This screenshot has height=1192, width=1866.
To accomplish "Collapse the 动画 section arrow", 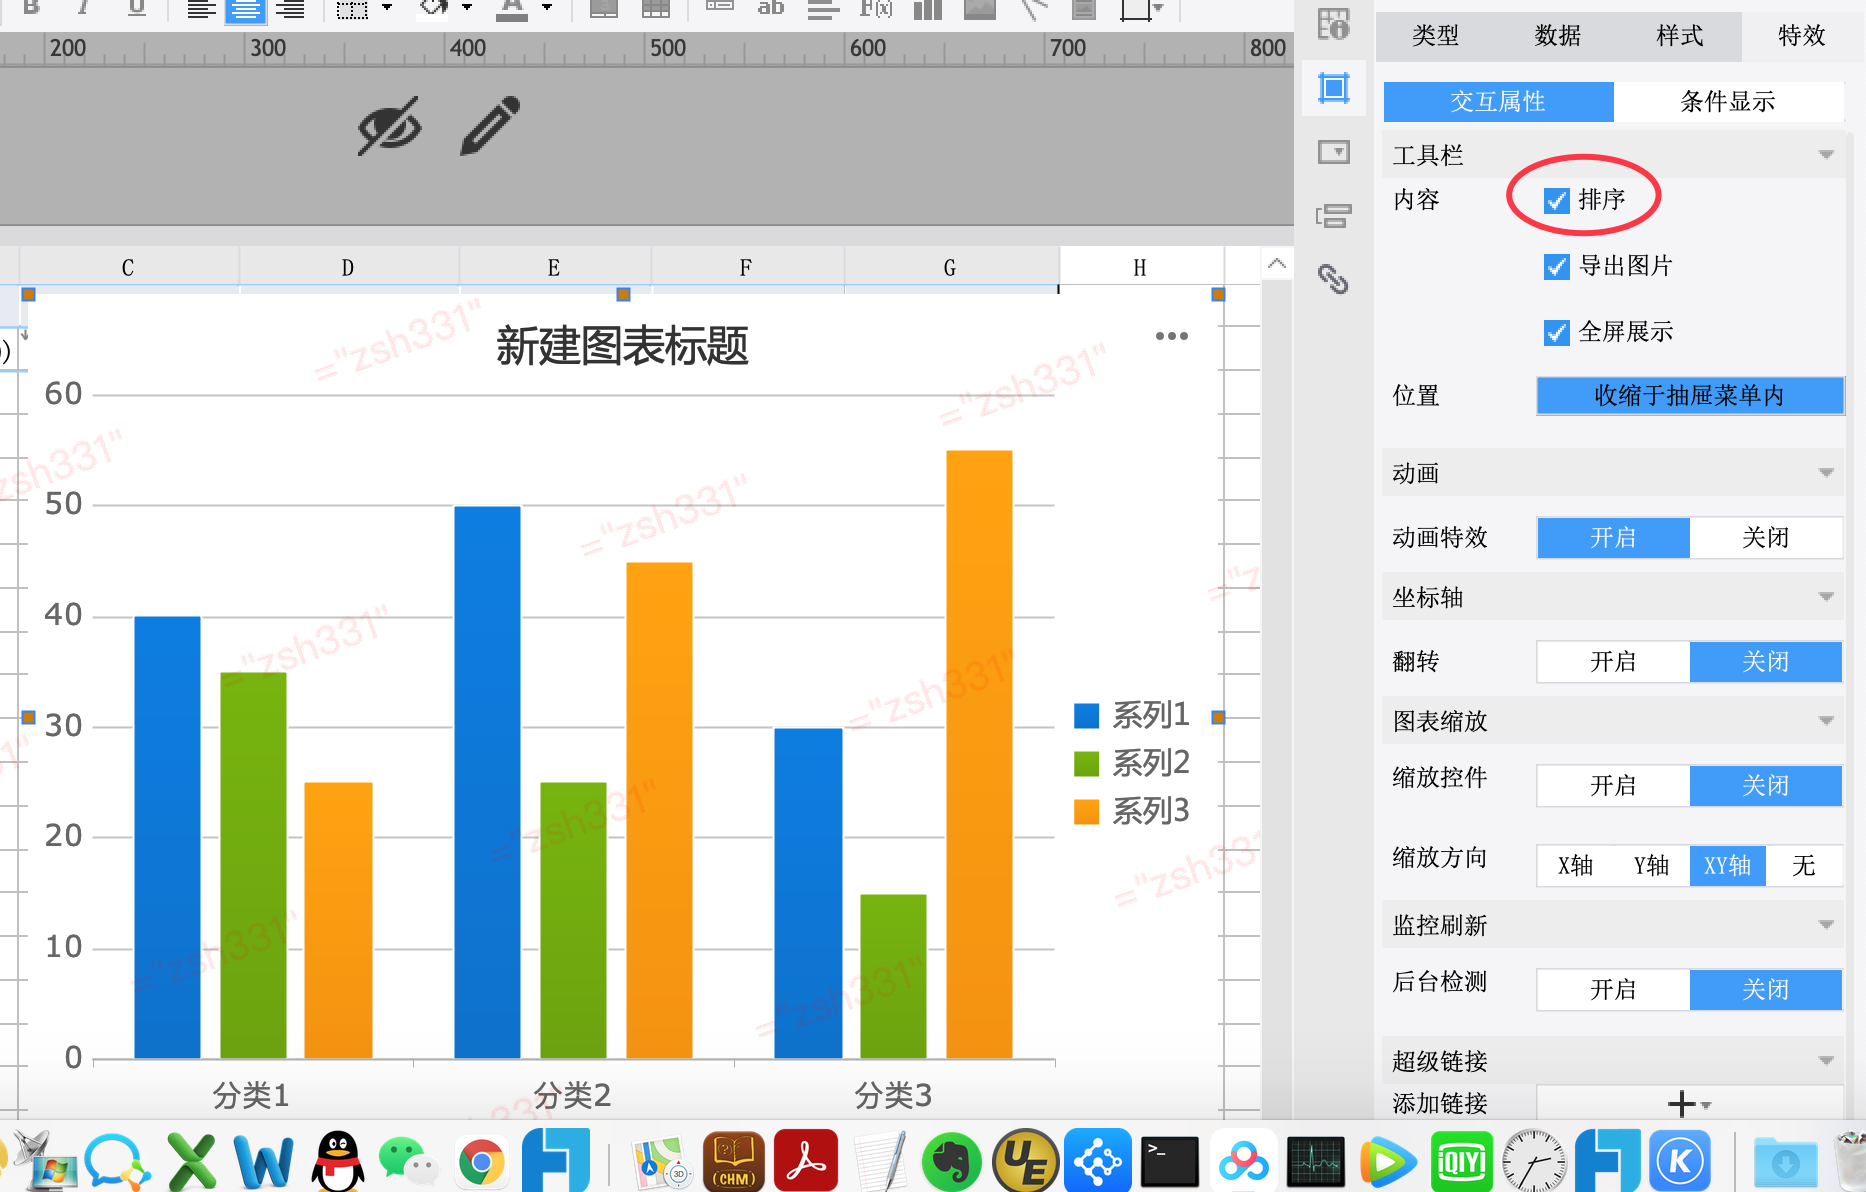I will [1826, 473].
